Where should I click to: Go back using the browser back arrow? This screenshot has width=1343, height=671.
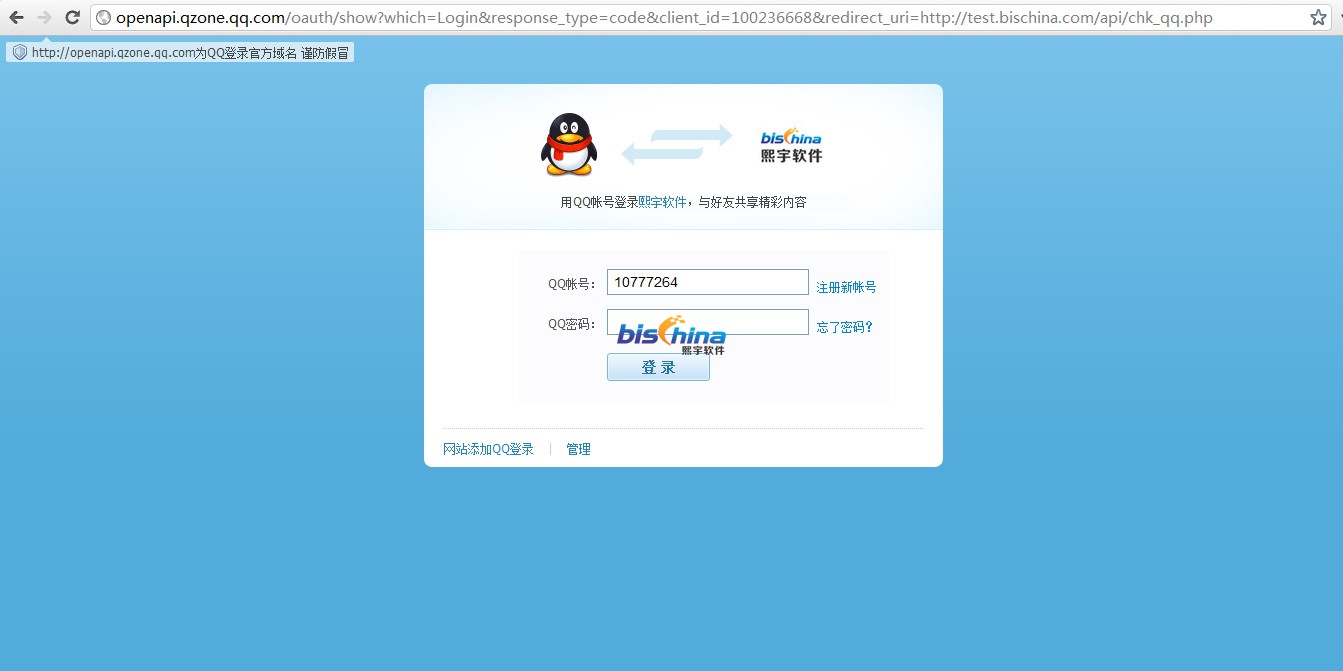pos(16,17)
